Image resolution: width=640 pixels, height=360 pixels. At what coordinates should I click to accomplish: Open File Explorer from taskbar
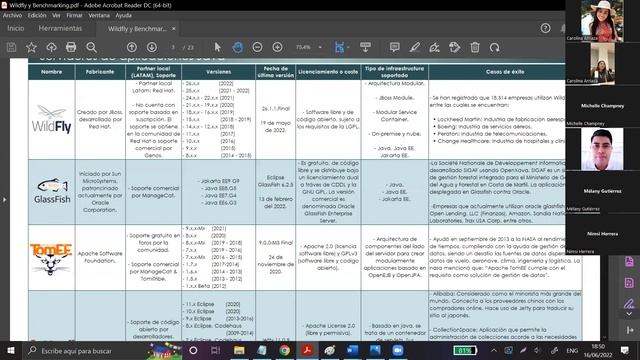pos(239,351)
